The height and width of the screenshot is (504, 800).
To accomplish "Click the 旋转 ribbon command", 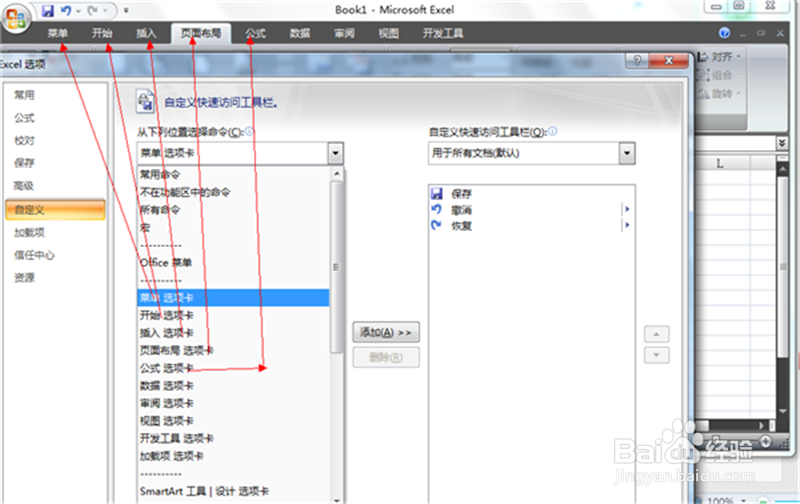I will tap(718, 93).
